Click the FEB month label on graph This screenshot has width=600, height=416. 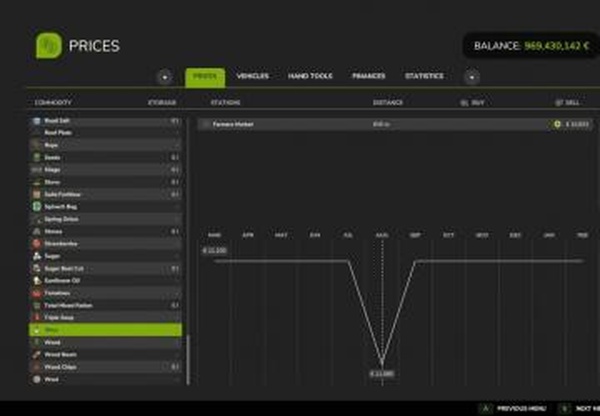click(582, 235)
